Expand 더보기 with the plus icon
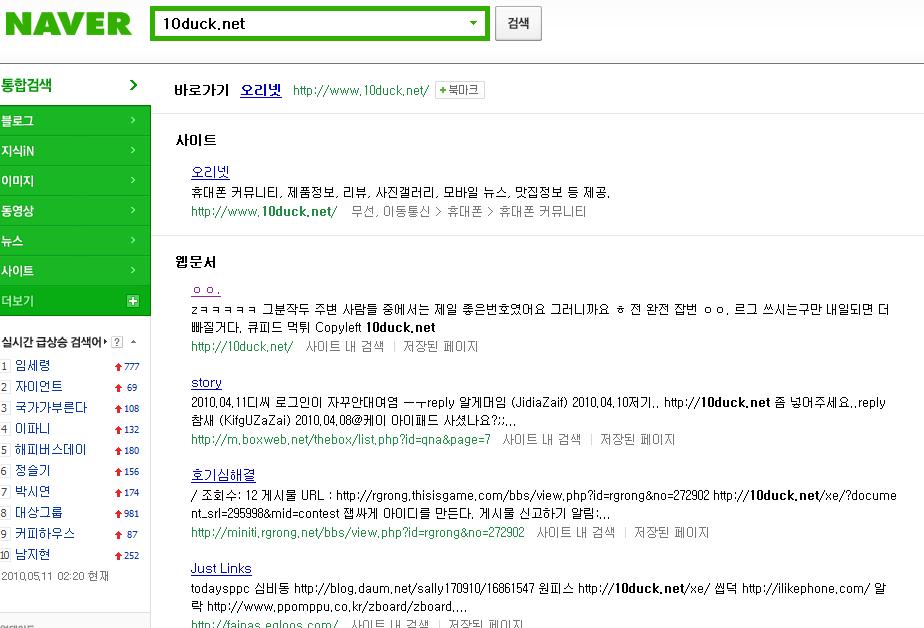 click(133, 301)
